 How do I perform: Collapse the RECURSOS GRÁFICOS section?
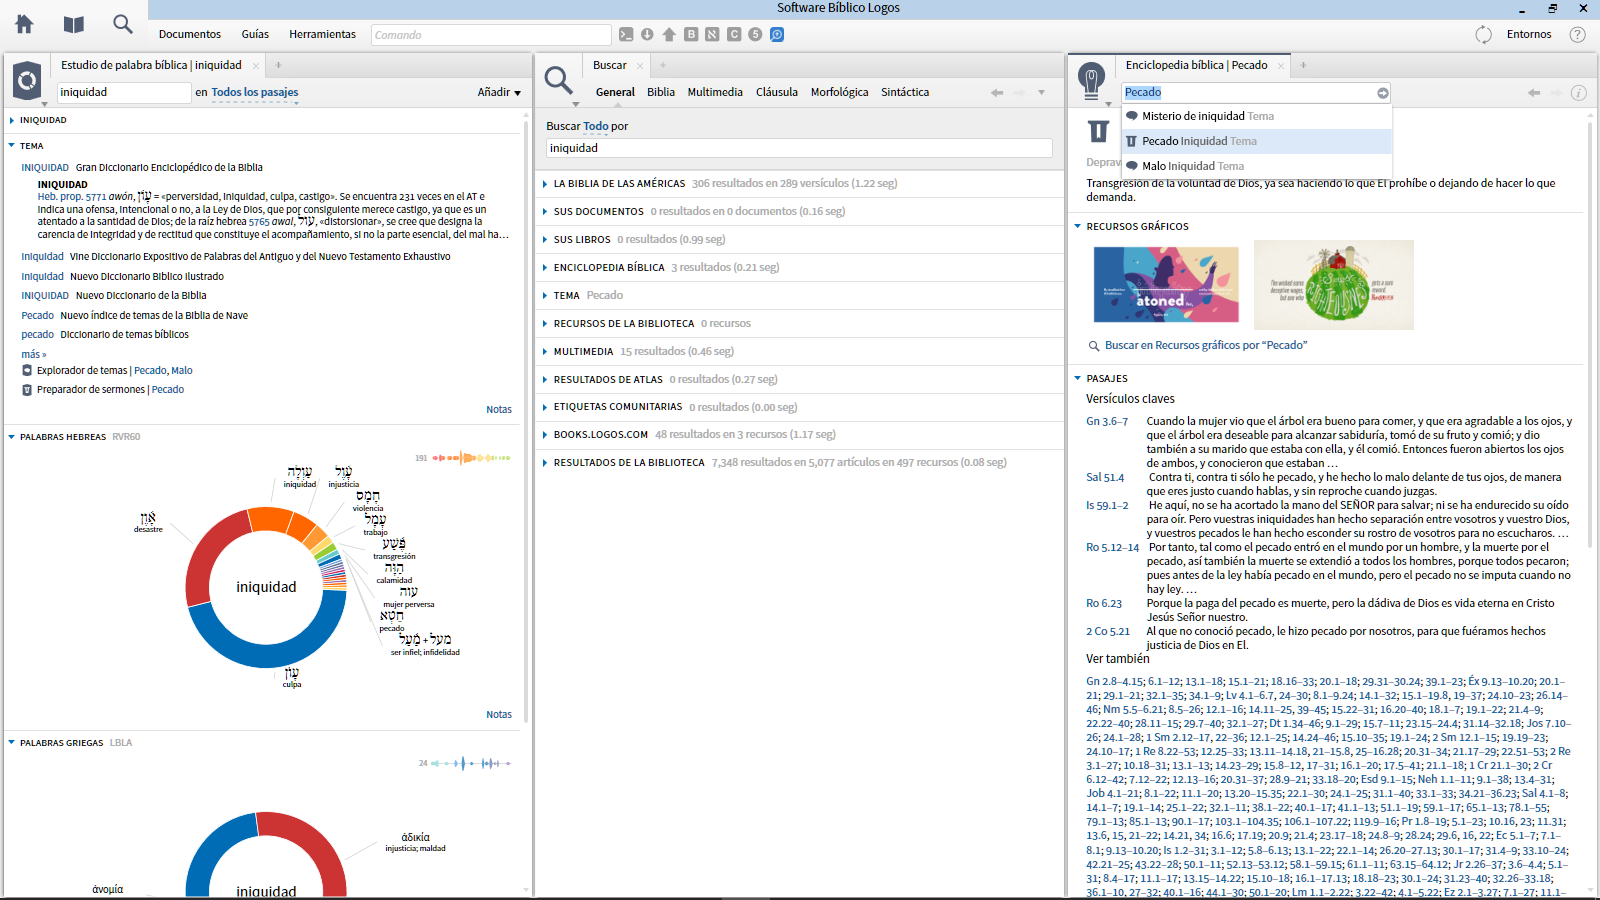(x=1078, y=227)
